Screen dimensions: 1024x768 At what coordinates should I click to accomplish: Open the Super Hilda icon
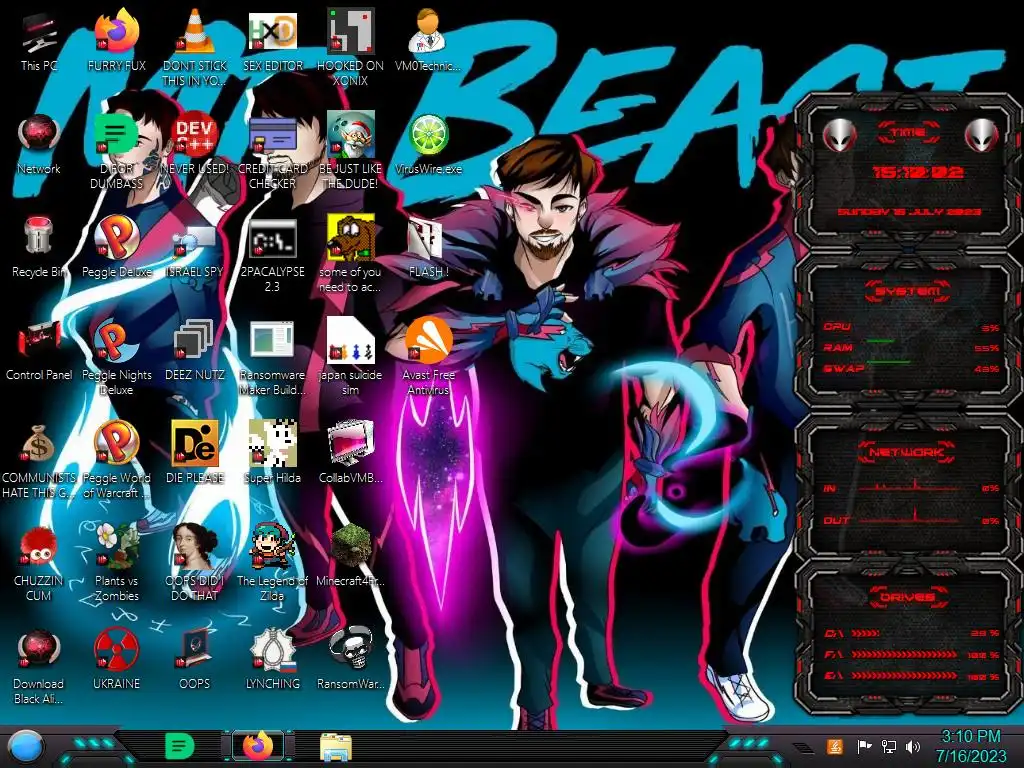pyautogui.click(x=272, y=444)
